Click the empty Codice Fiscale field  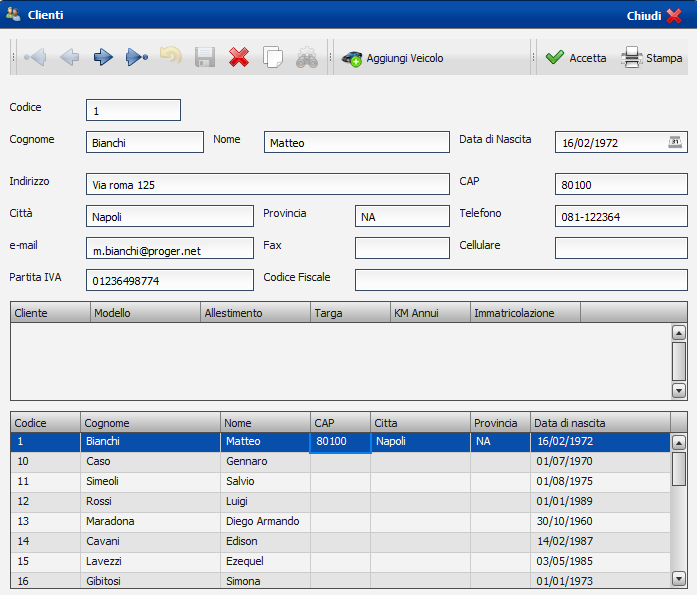coord(521,280)
